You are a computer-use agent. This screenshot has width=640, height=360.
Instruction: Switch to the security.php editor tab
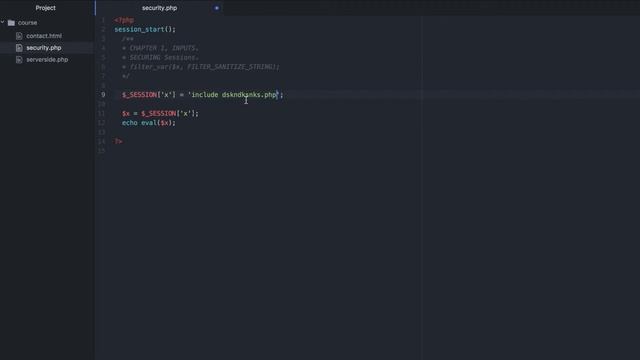pos(160,8)
